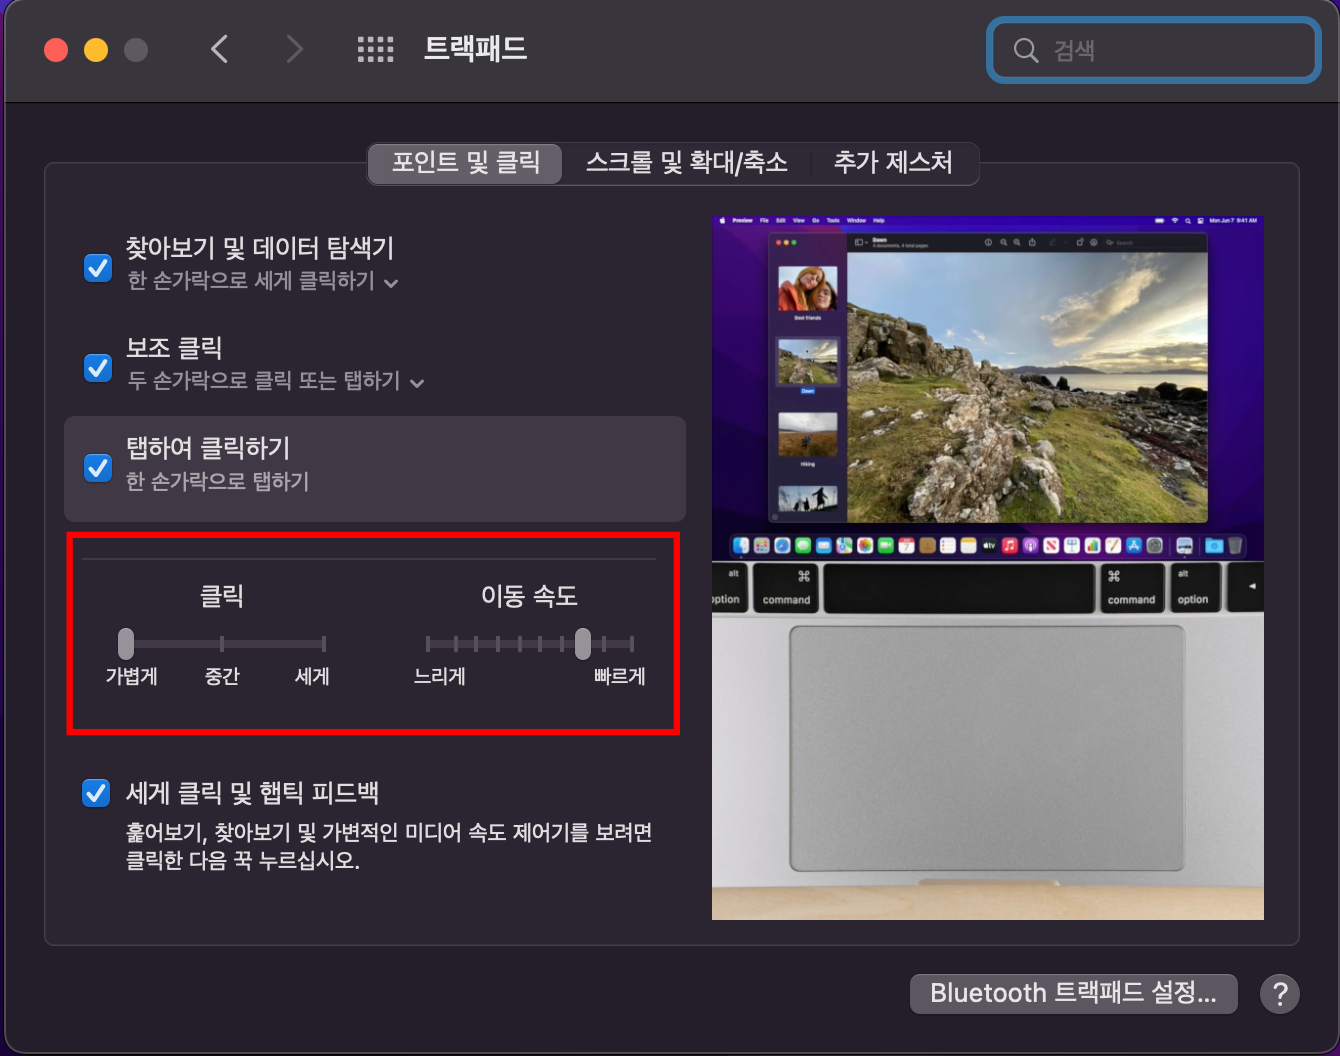Show all preferences grid icon

375,49
